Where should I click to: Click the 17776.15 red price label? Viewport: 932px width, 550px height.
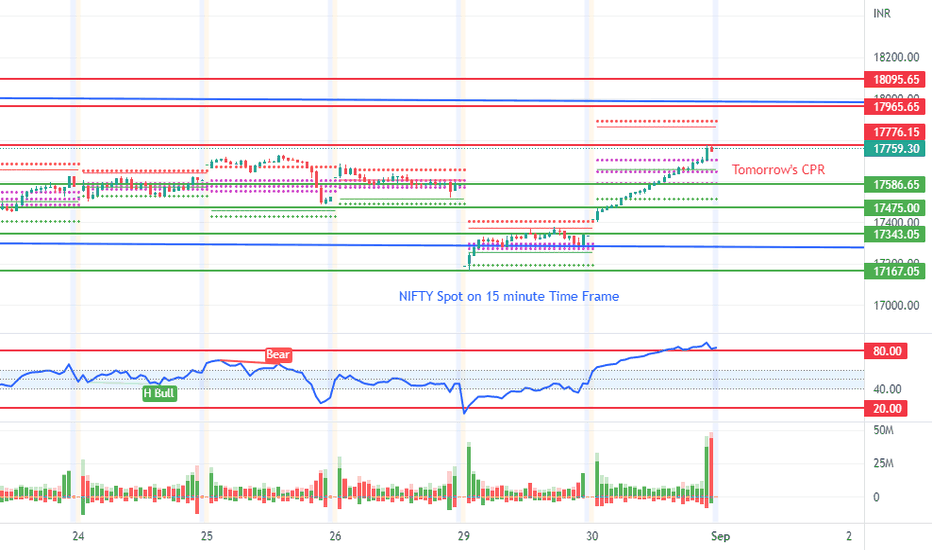point(895,132)
